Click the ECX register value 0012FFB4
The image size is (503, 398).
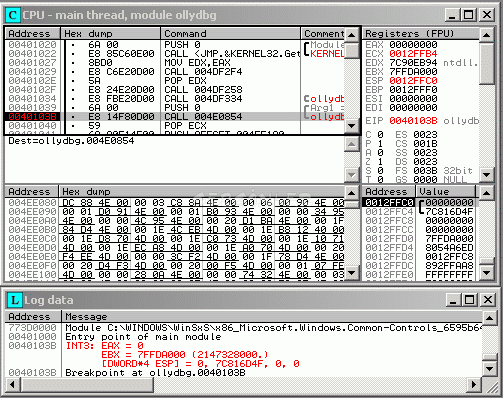(x=413, y=54)
